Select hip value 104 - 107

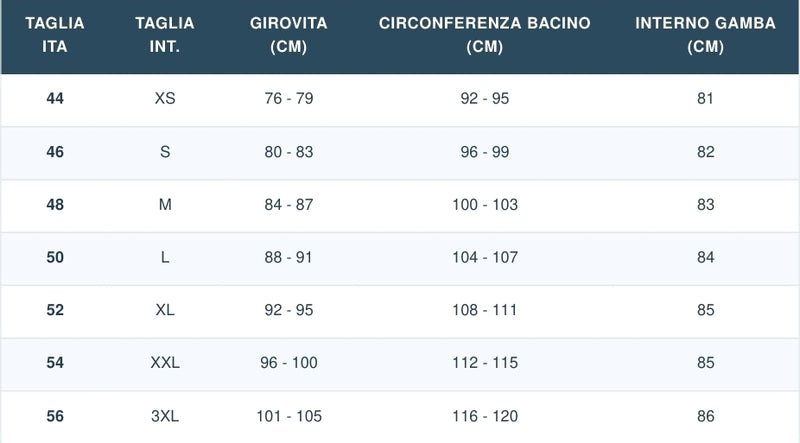485,257
